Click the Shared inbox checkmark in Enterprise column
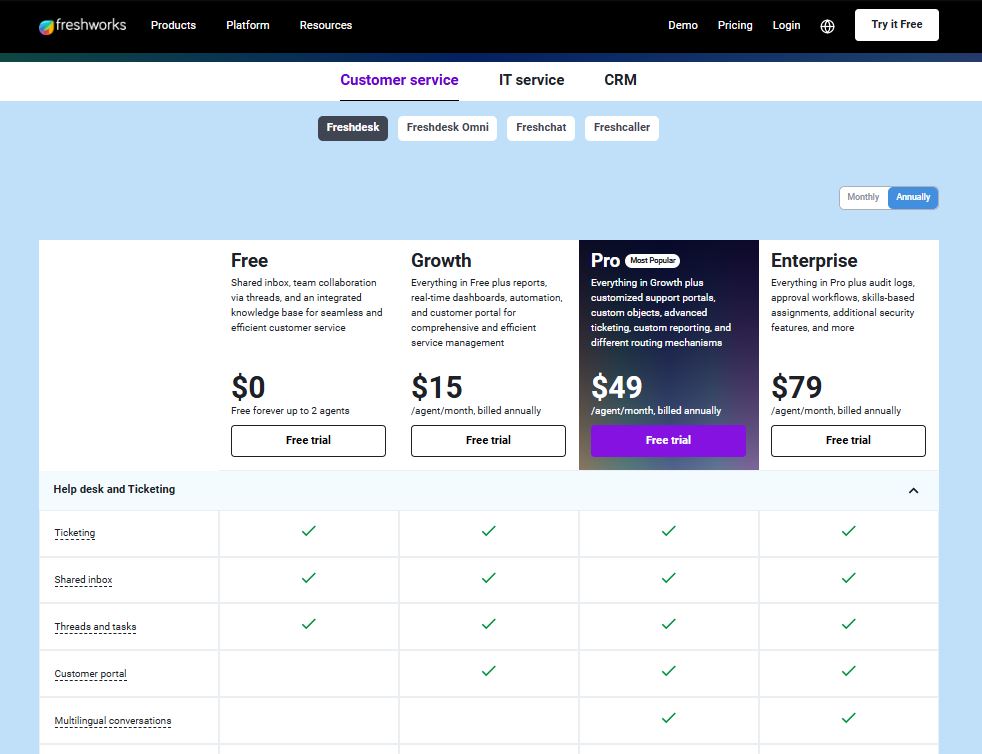Screen dimensions: 982x754 point(849,578)
